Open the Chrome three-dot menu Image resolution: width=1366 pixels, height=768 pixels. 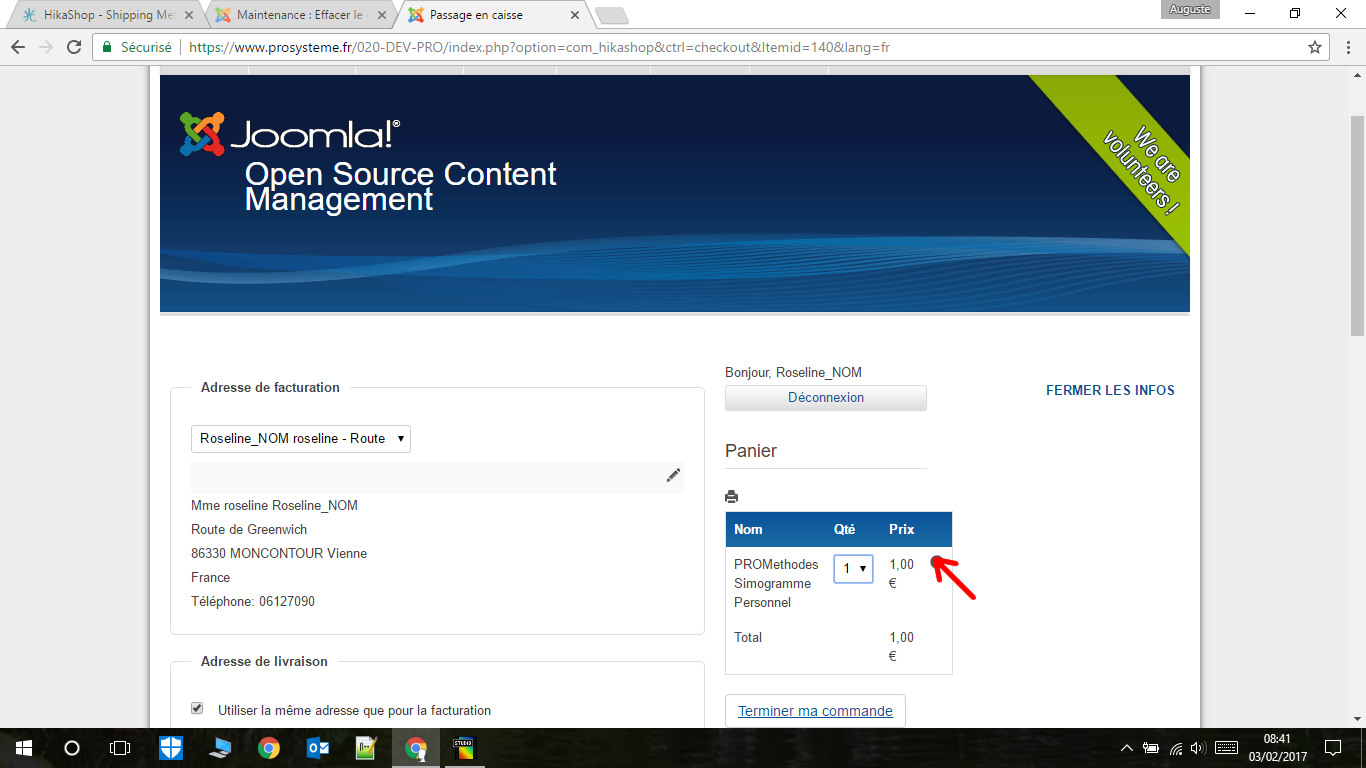(x=1346, y=47)
